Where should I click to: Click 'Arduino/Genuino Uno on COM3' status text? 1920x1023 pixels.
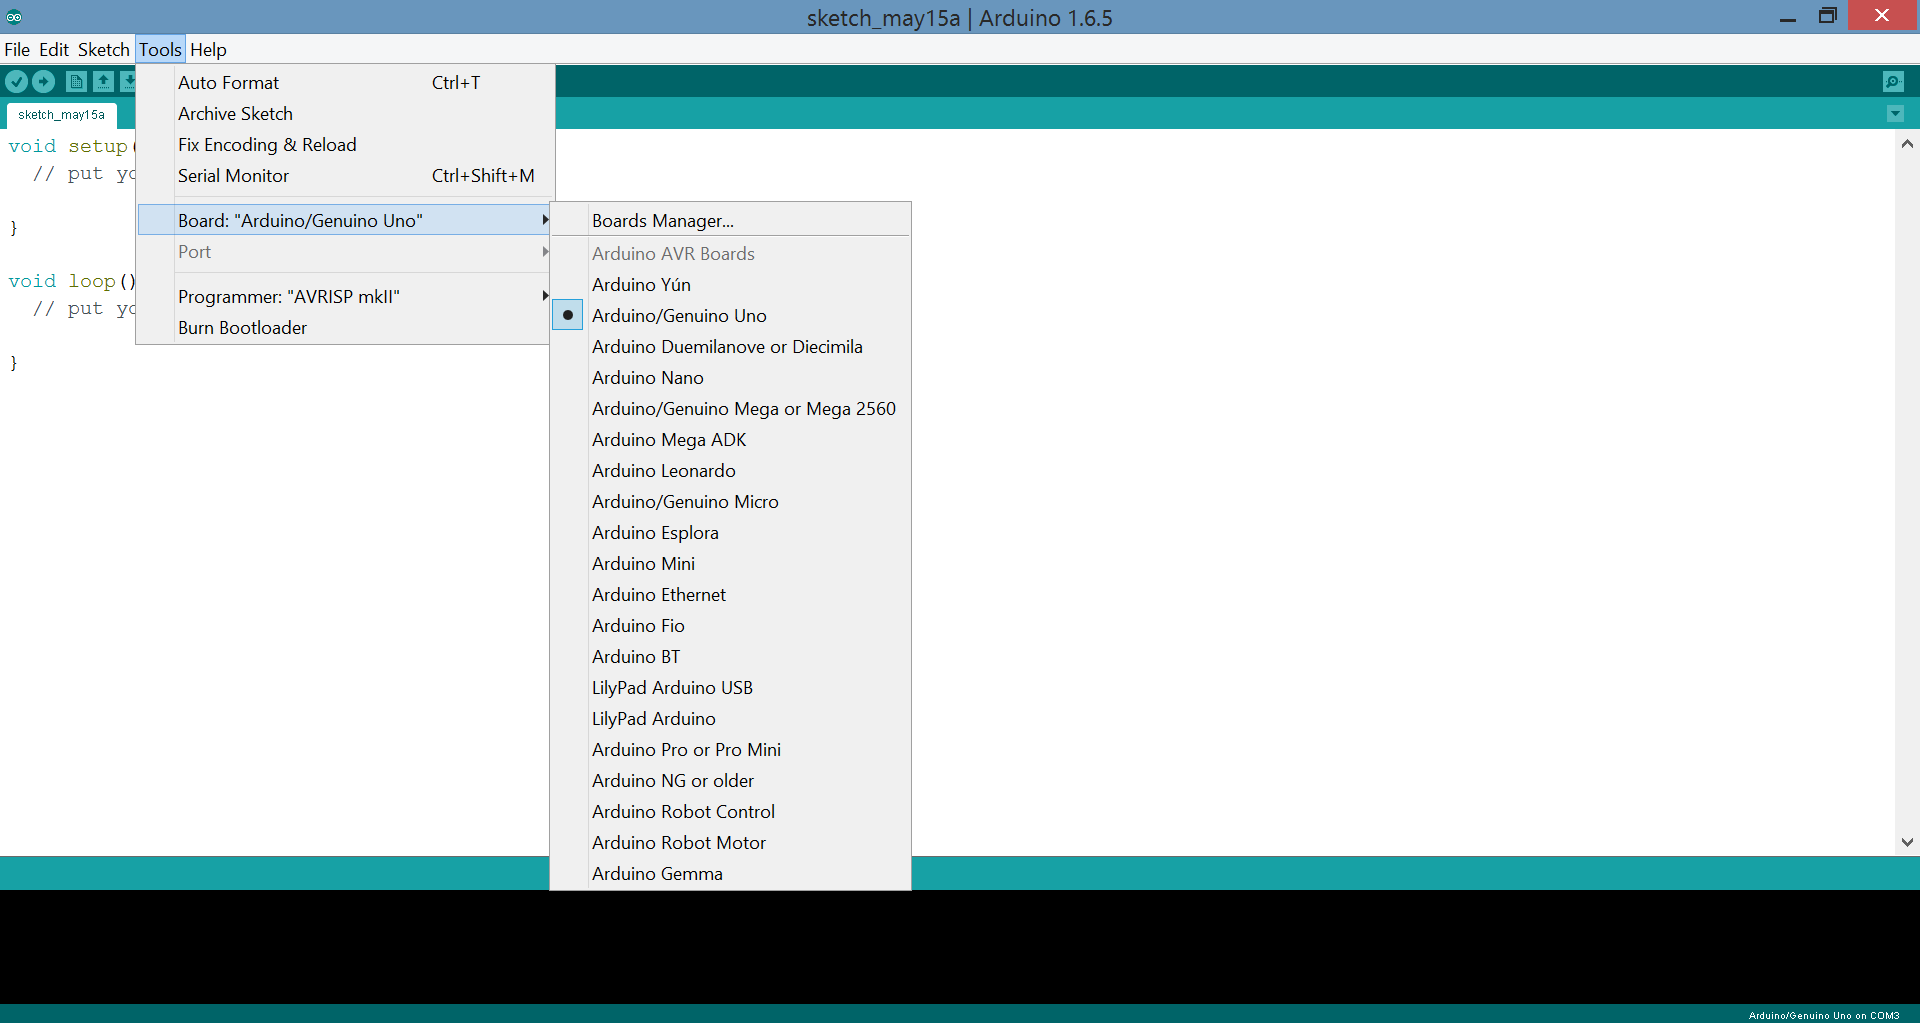tap(1824, 1015)
